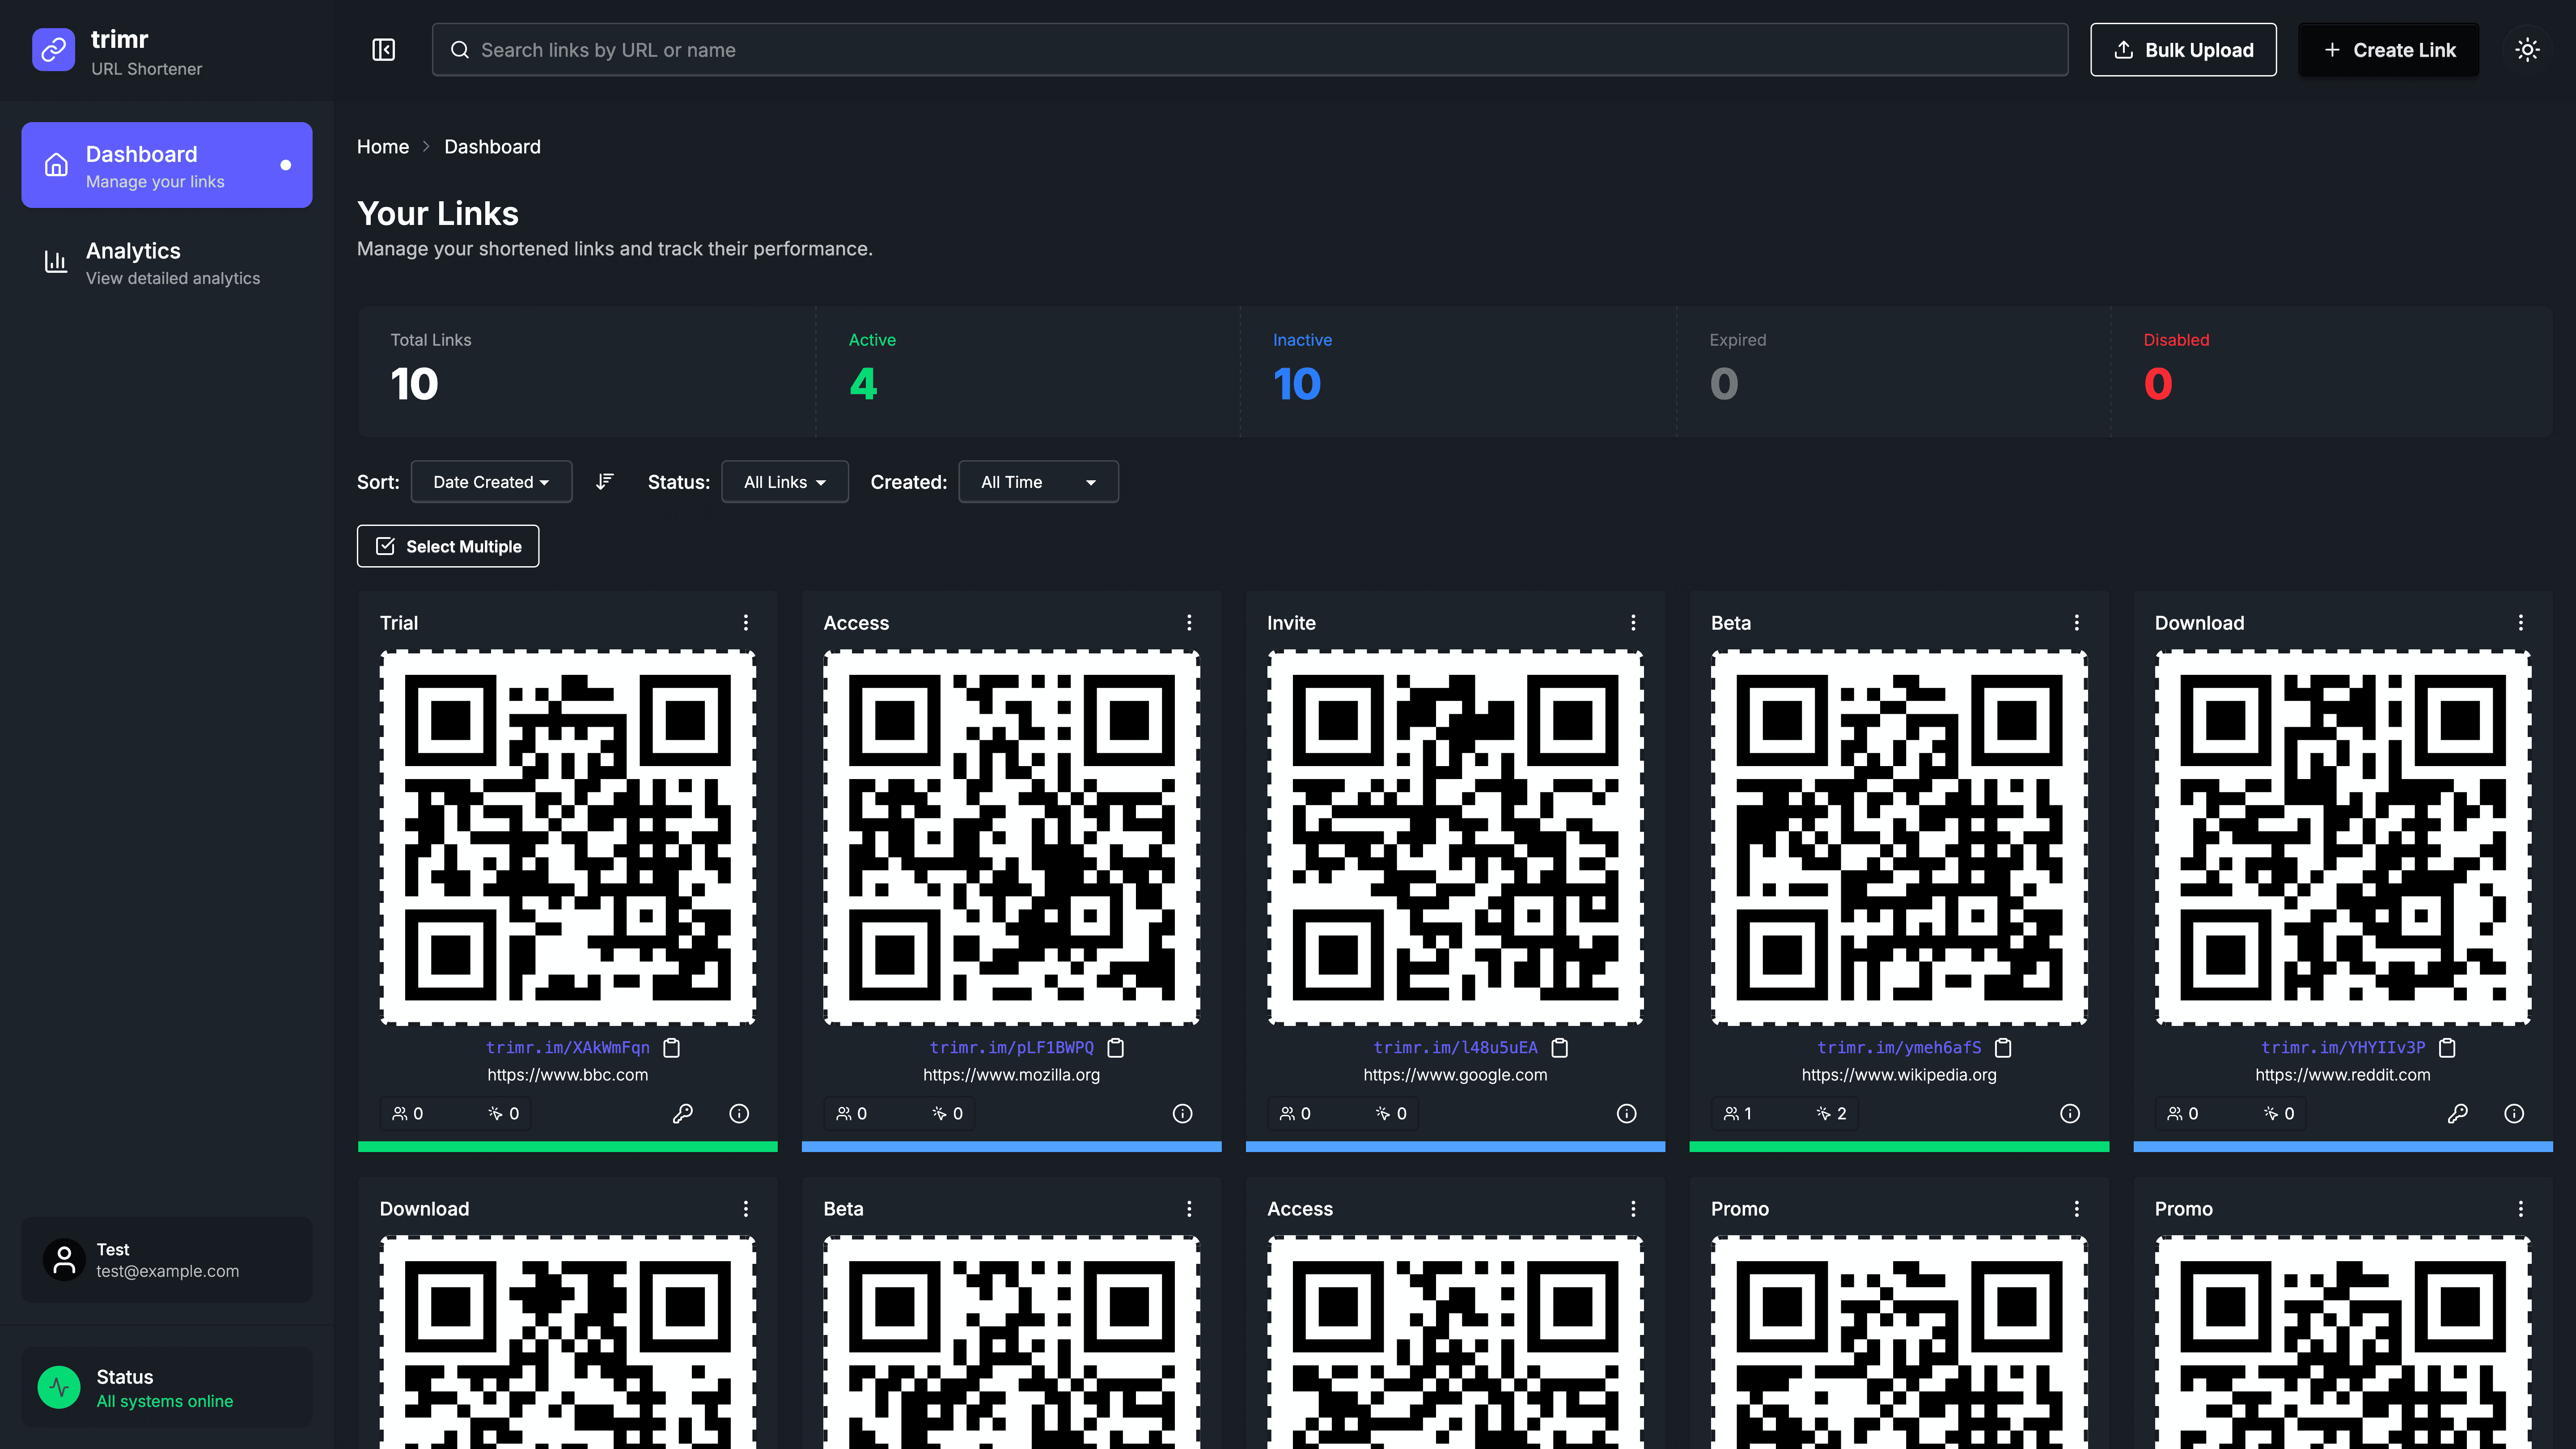Open the Date Created sort dropdown
Image resolution: width=2576 pixels, height=1449 pixels.
491,482
